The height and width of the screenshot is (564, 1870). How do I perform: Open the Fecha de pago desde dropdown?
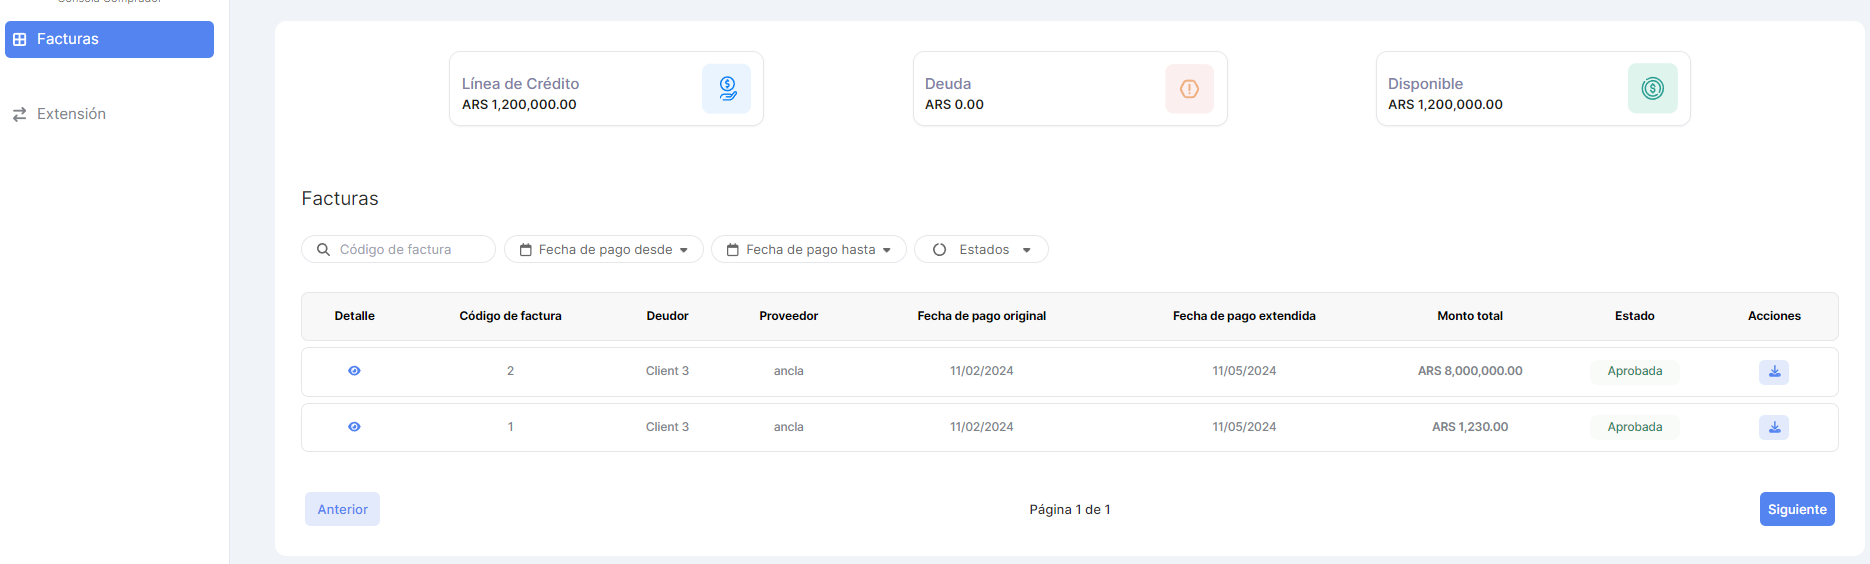point(604,250)
